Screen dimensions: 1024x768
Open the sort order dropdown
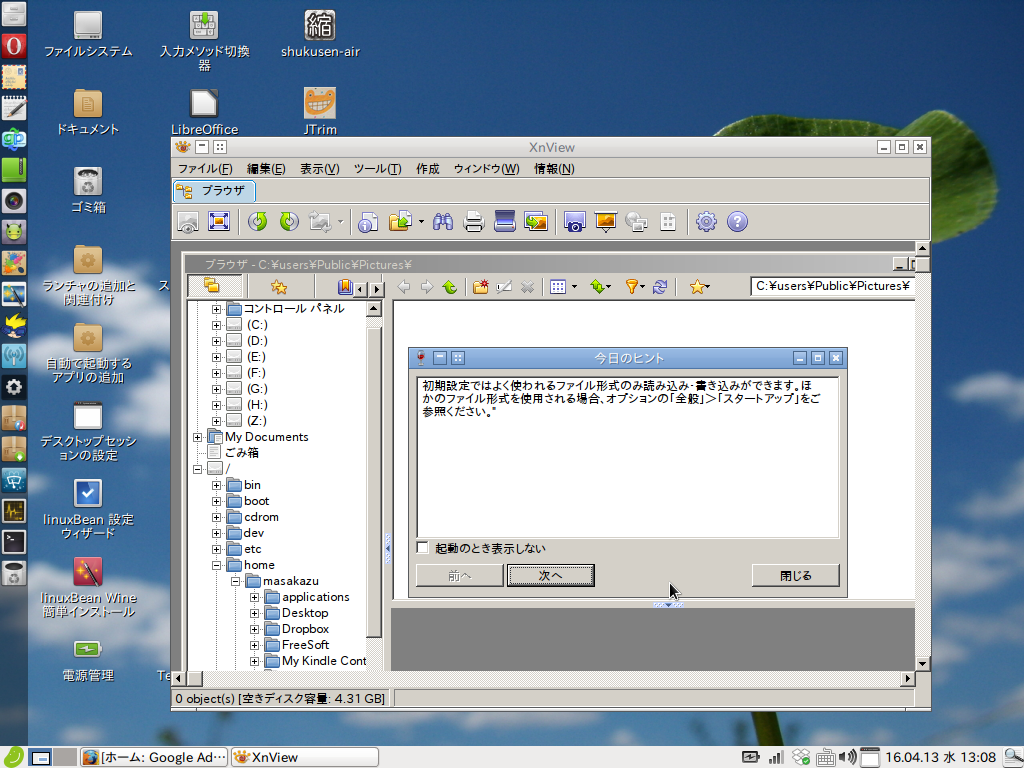point(609,286)
